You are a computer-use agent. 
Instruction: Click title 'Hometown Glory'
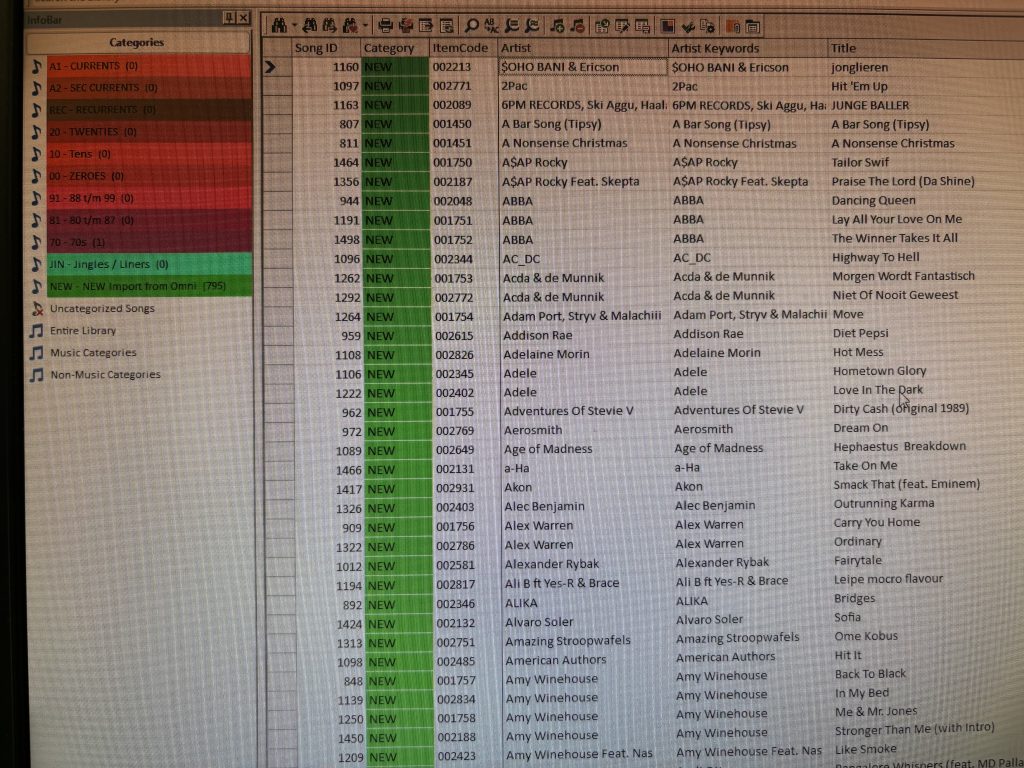tap(879, 371)
